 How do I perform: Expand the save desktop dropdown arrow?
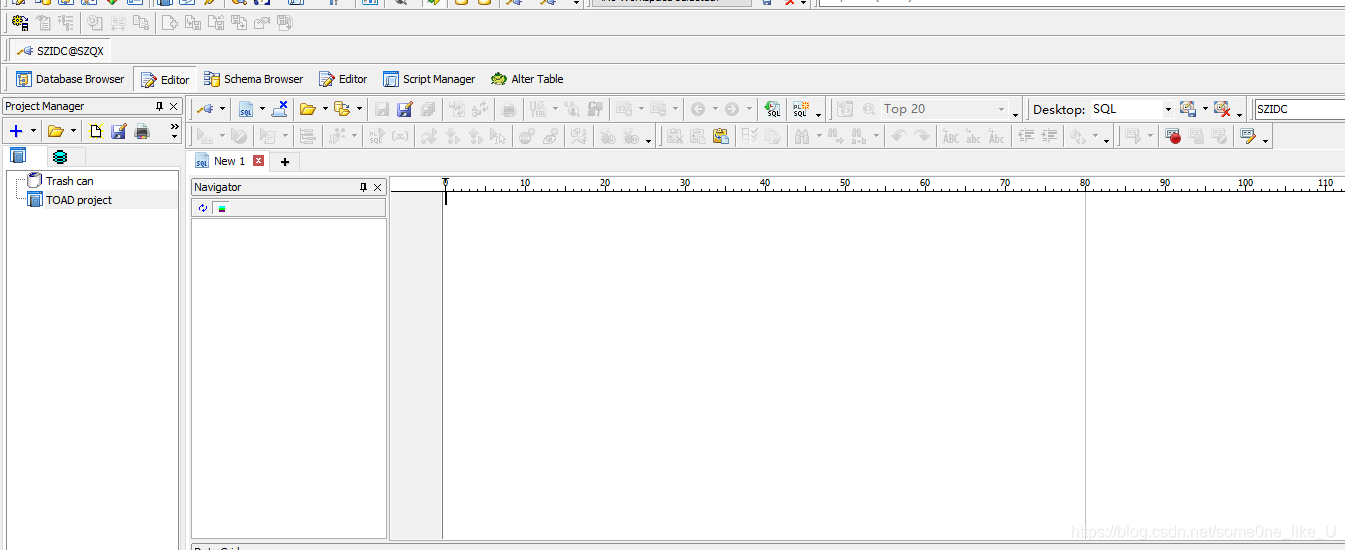click(1205, 109)
